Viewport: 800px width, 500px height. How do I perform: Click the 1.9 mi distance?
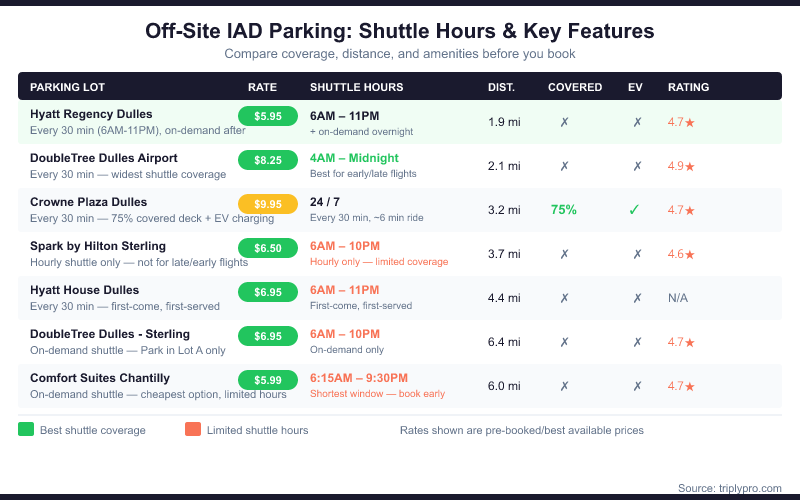[x=504, y=122]
